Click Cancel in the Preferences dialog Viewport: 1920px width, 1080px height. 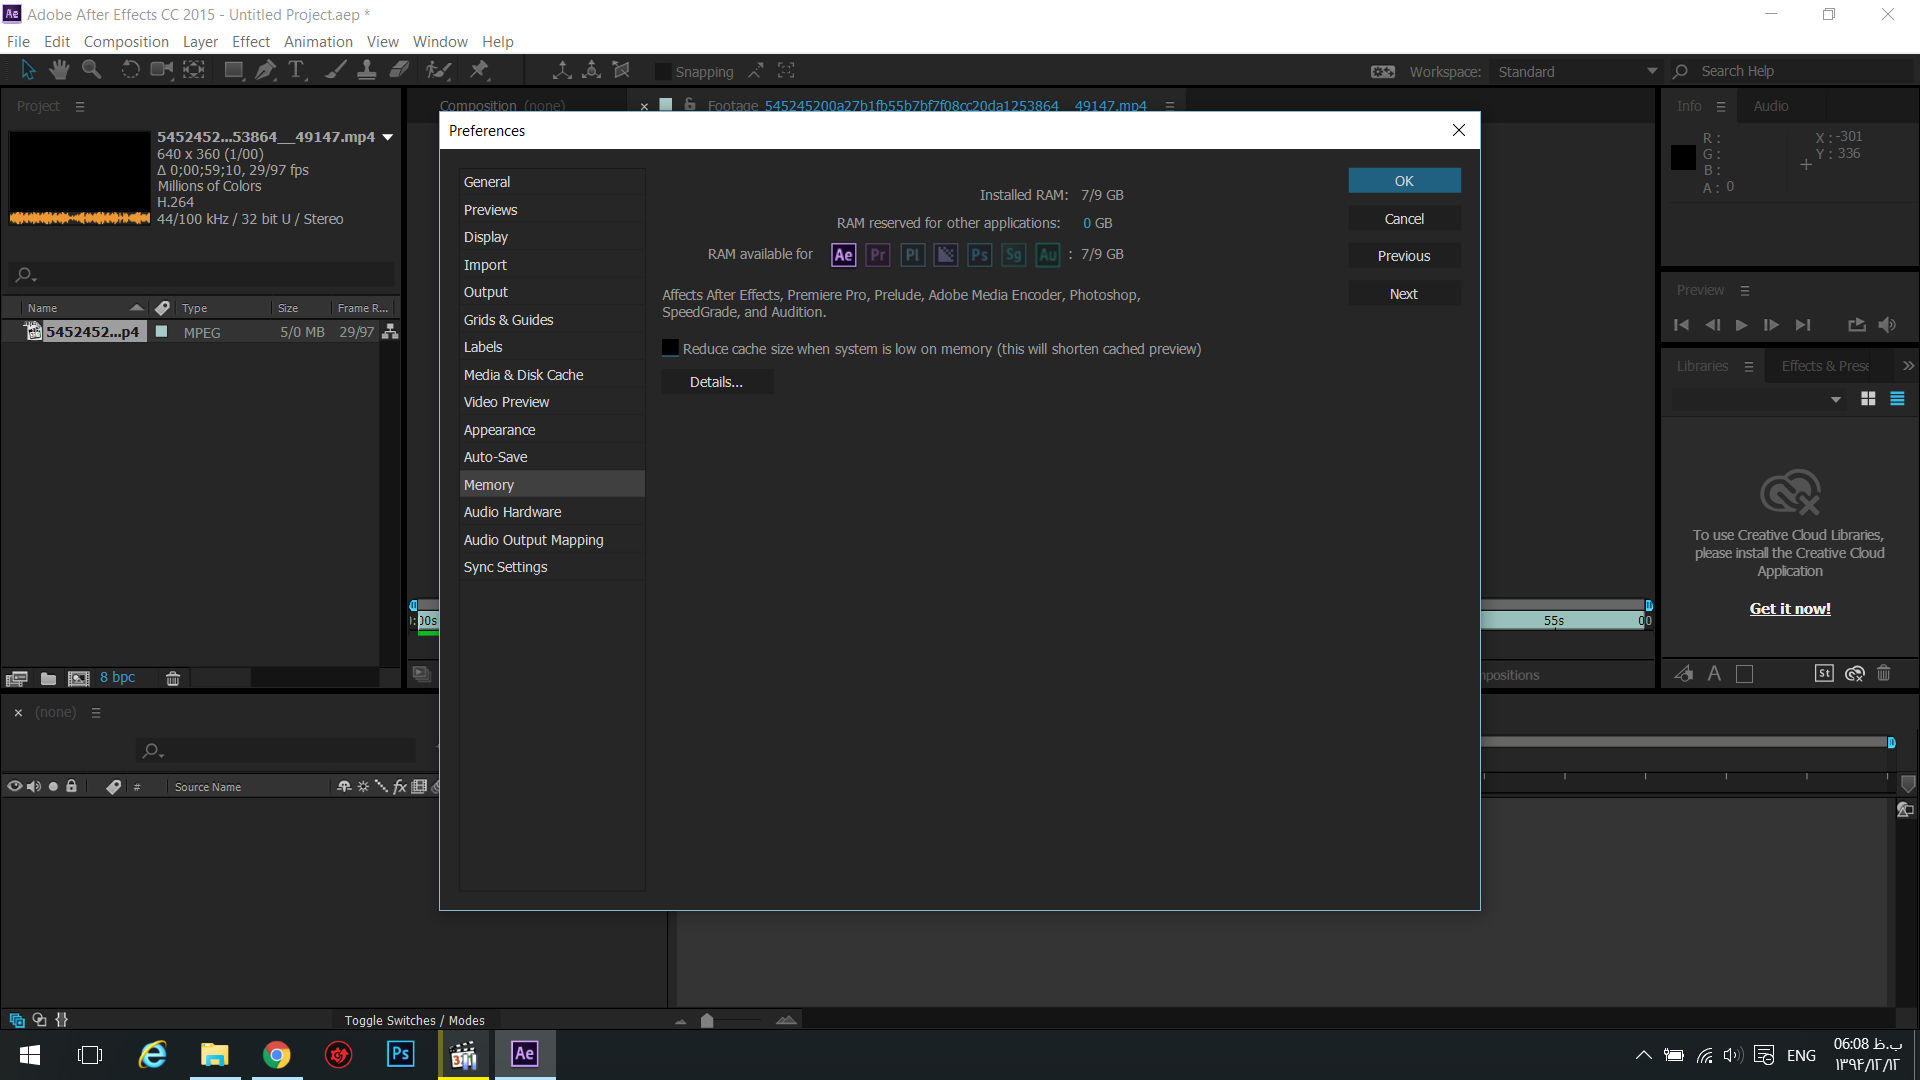1404,219
